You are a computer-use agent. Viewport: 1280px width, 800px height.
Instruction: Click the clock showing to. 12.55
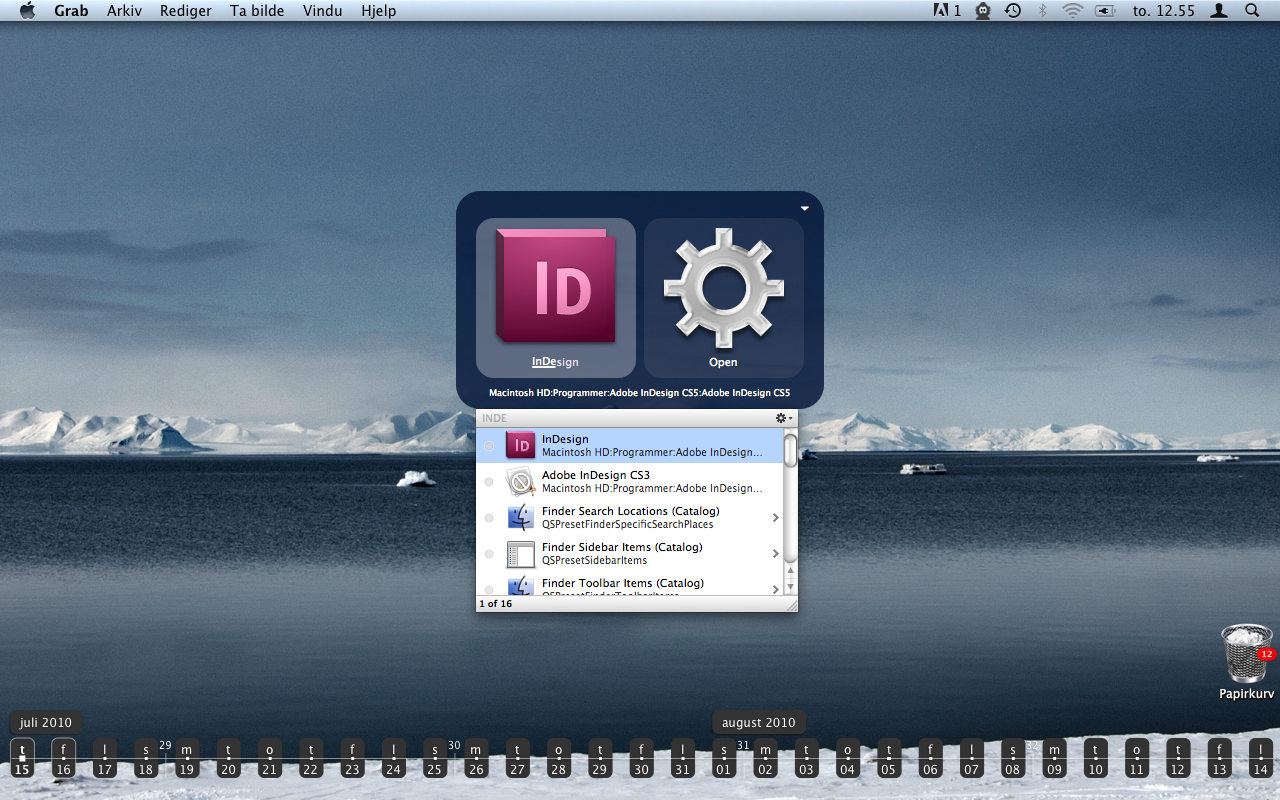[x=1164, y=11]
